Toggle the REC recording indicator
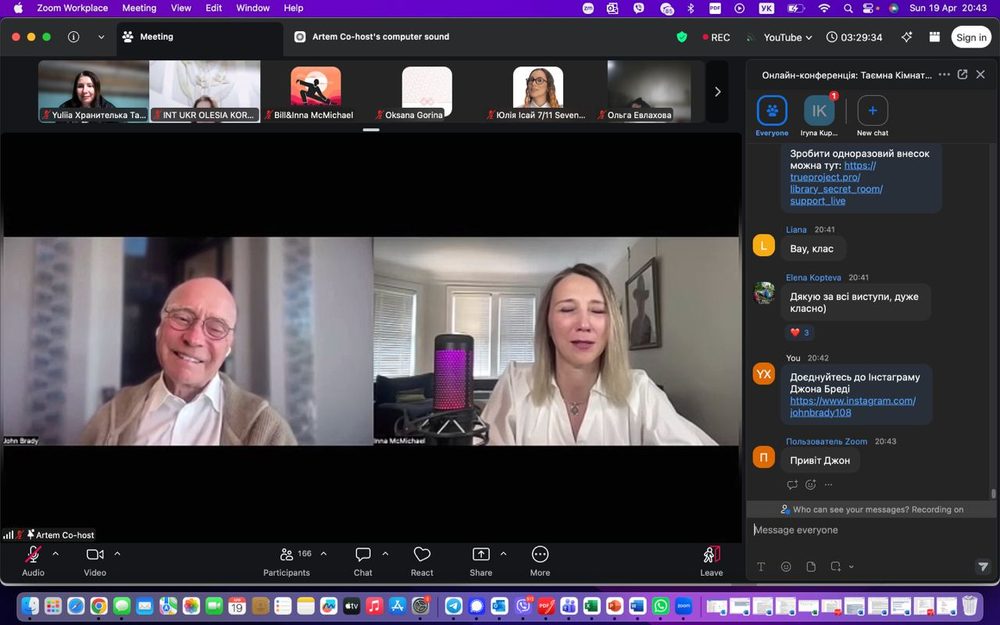 point(716,37)
